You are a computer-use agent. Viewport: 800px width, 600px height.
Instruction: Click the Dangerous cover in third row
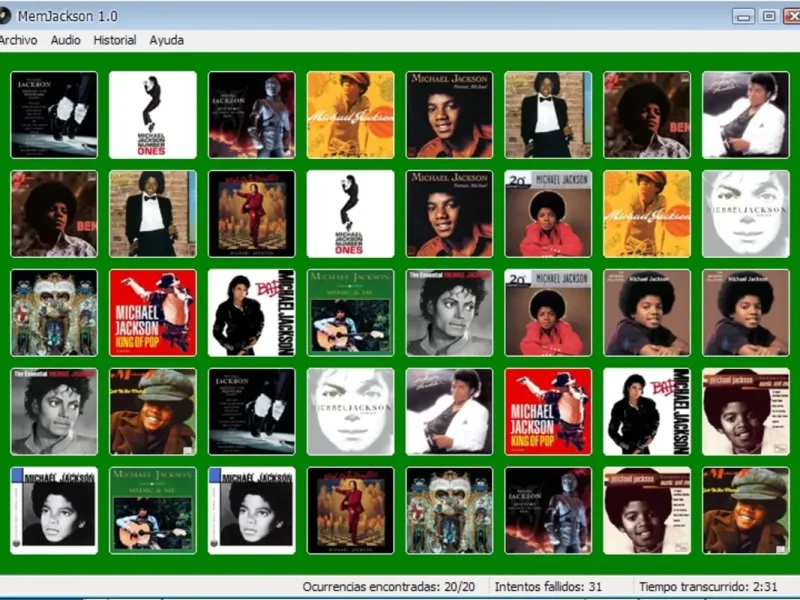[54, 313]
